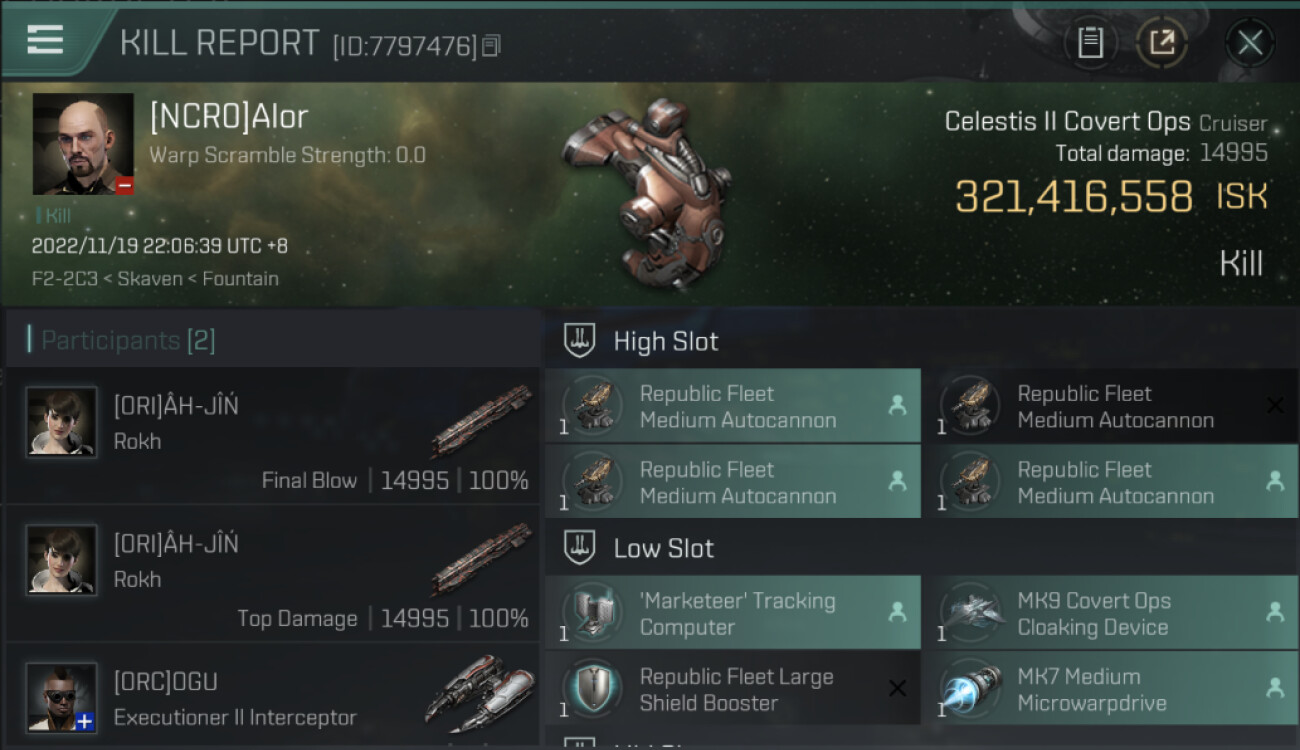The height and width of the screenshot is (750, 1300).
Task: Copy the kill report ID icon
Action: tap(490, 46)
